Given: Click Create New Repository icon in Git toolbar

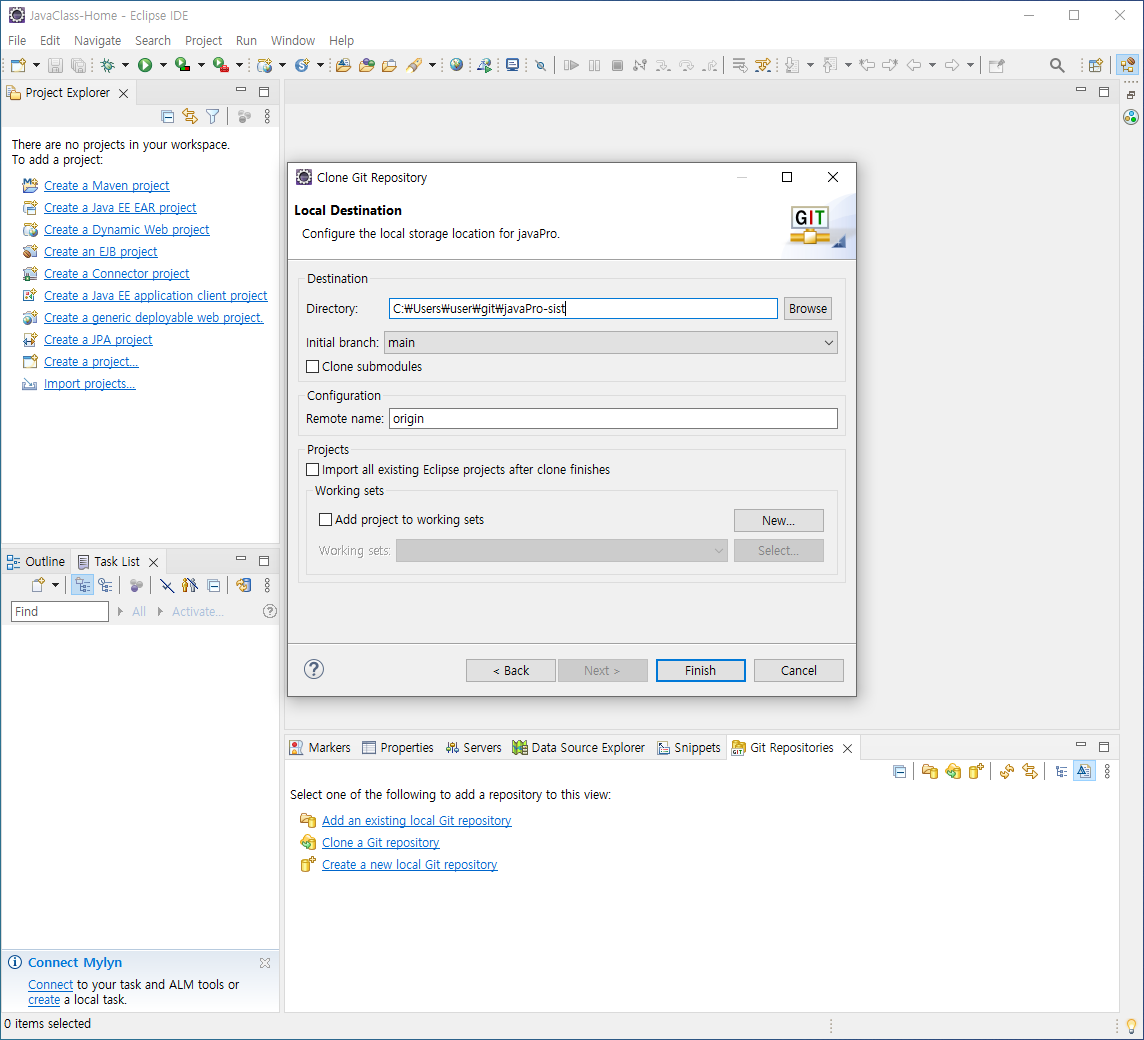Looking at the screenshot, I should click(x=976, y=771).
